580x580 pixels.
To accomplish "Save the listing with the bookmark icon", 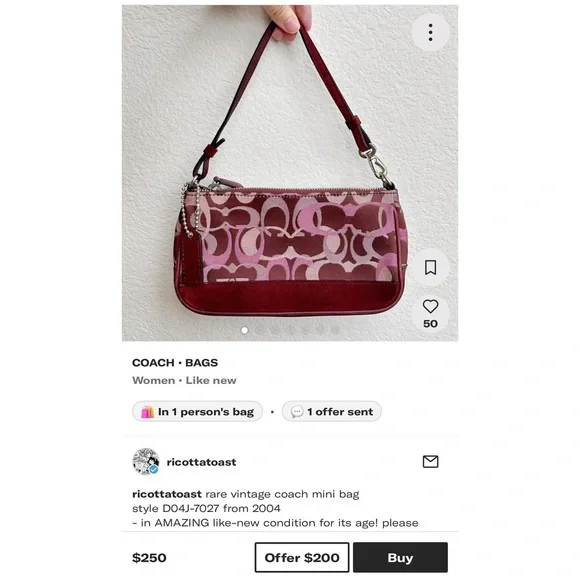I will point(430,267).
